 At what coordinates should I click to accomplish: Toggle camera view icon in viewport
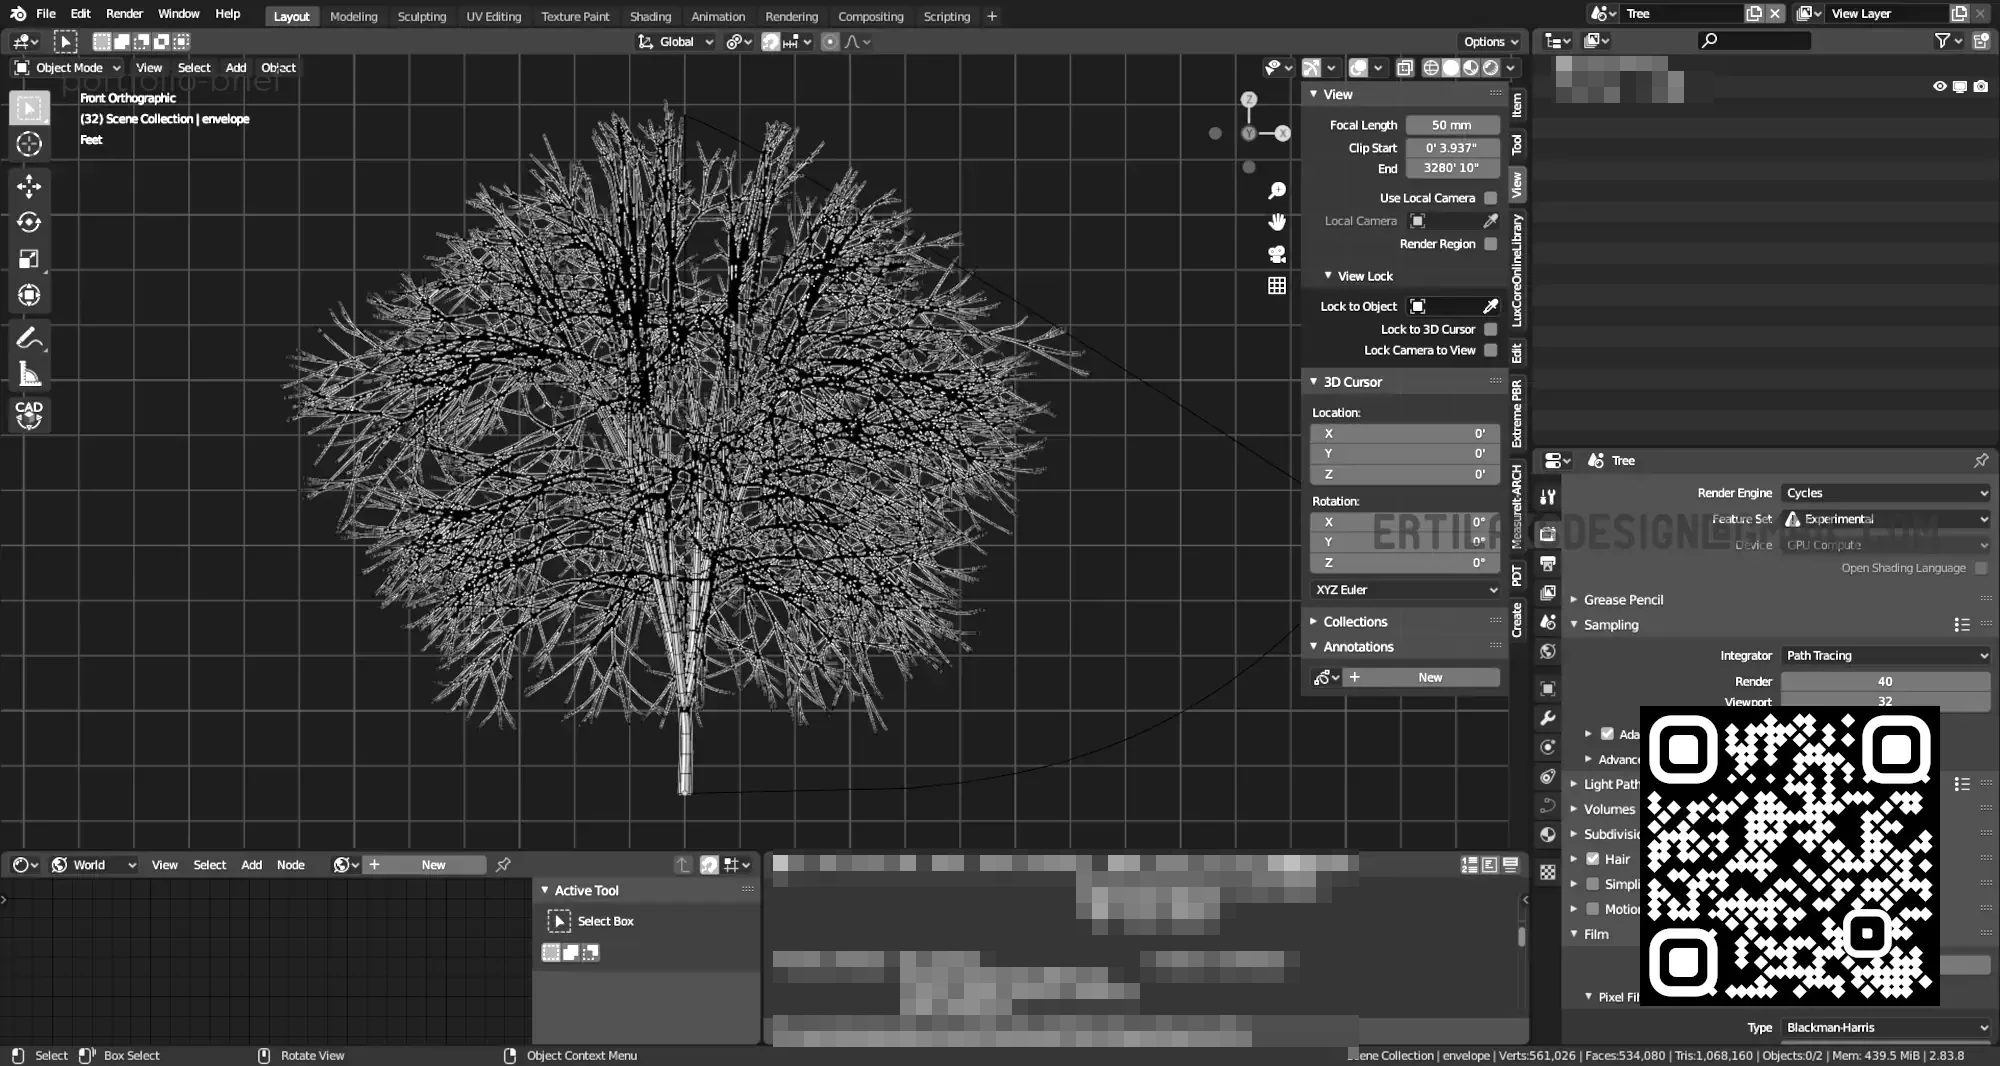point(1277,254)
